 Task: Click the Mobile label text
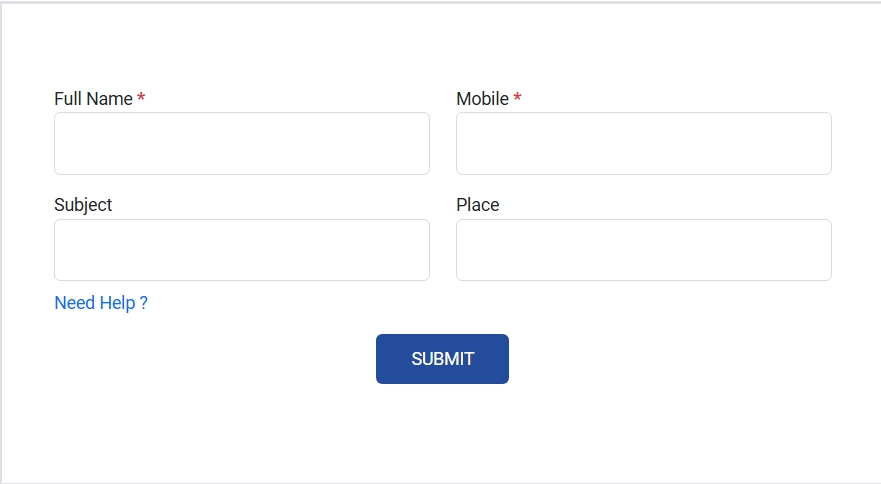[x=482, y=99]
